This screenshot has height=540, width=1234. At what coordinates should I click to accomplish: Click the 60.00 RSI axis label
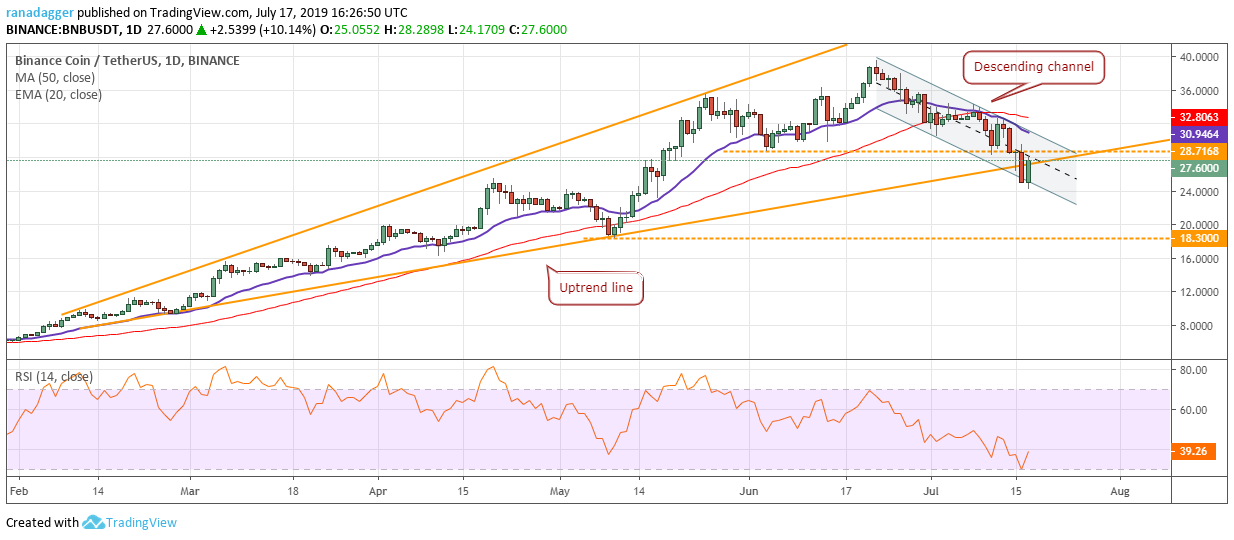pyautogui.click(x=1191, y=410)
